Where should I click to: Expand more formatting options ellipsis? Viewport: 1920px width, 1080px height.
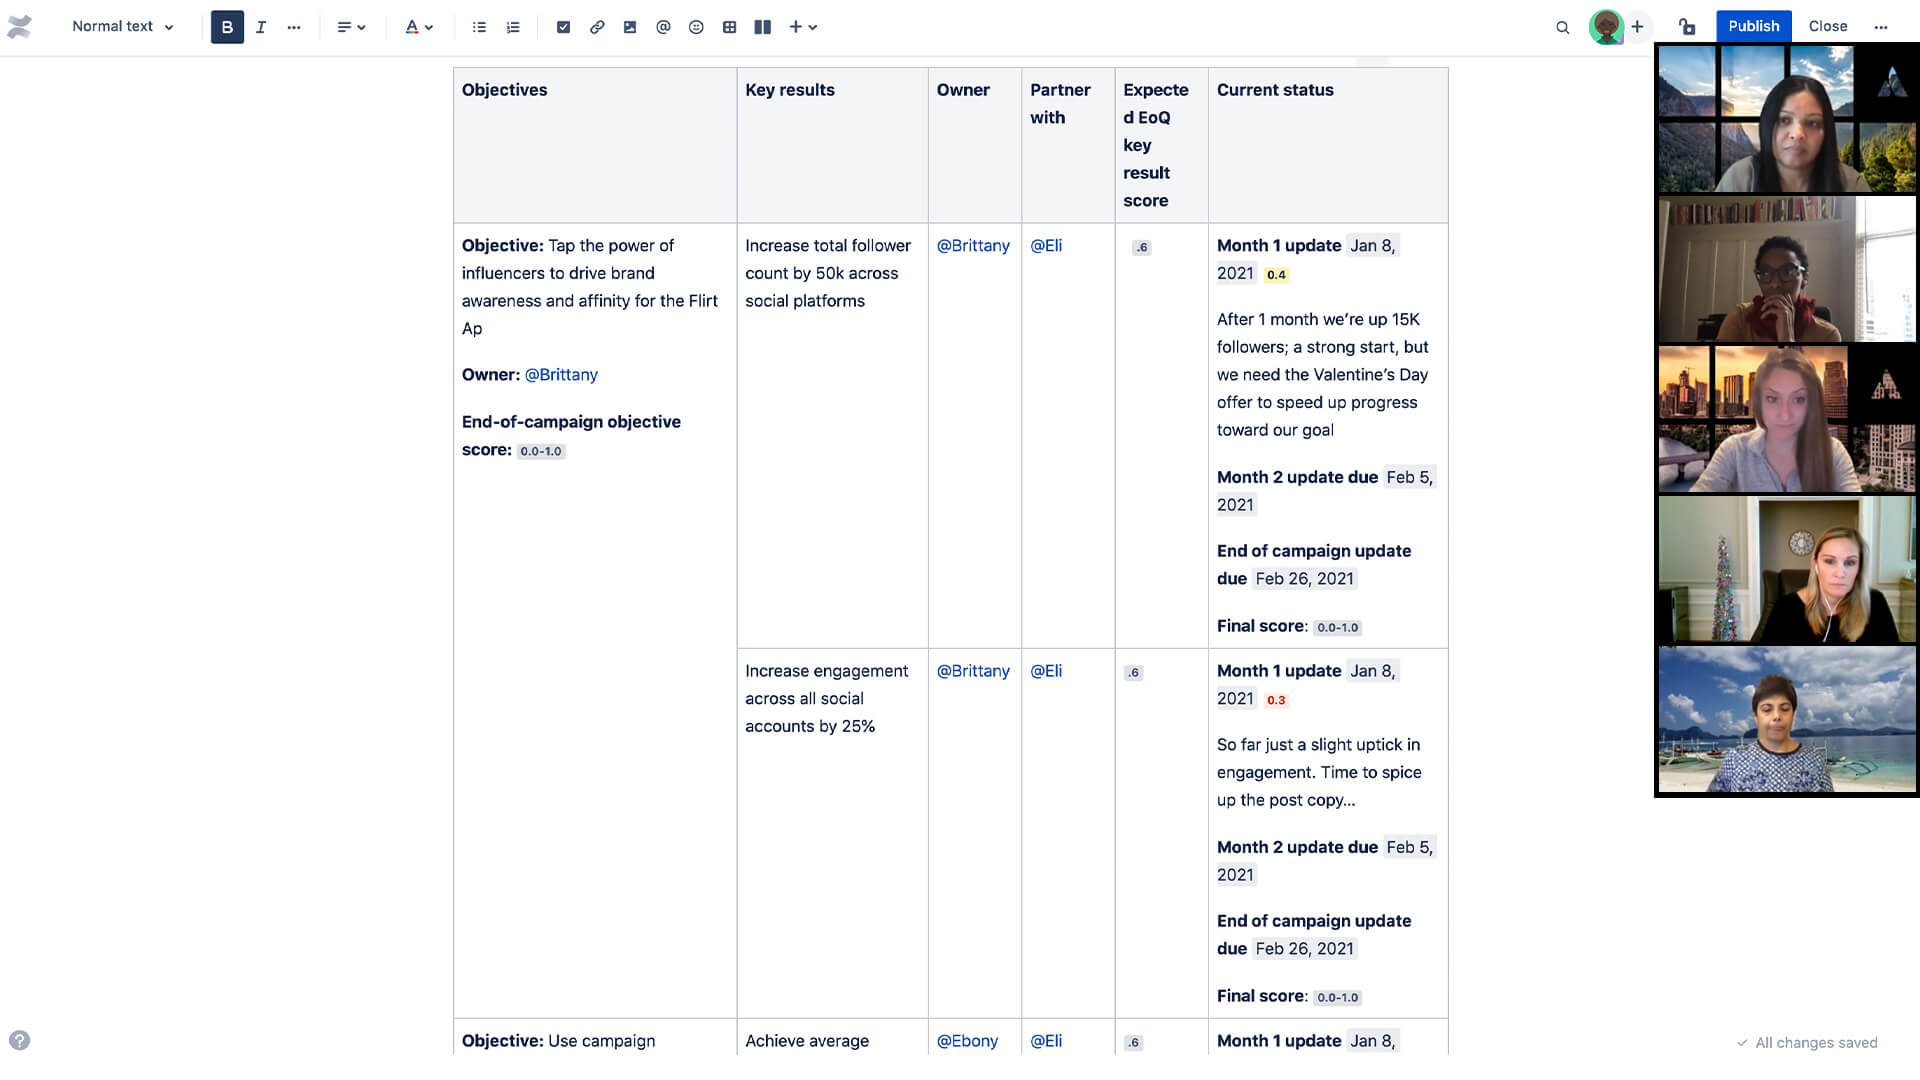pyautogui.click(x=294, y=26)
